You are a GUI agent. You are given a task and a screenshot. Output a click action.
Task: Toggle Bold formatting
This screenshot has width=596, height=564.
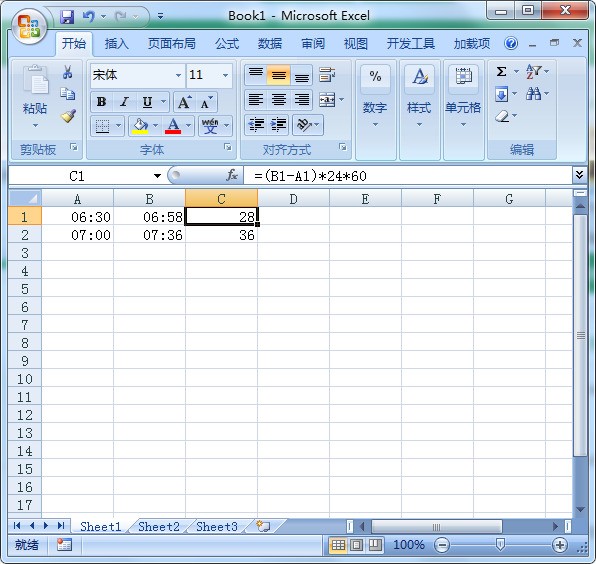point(101,102)
